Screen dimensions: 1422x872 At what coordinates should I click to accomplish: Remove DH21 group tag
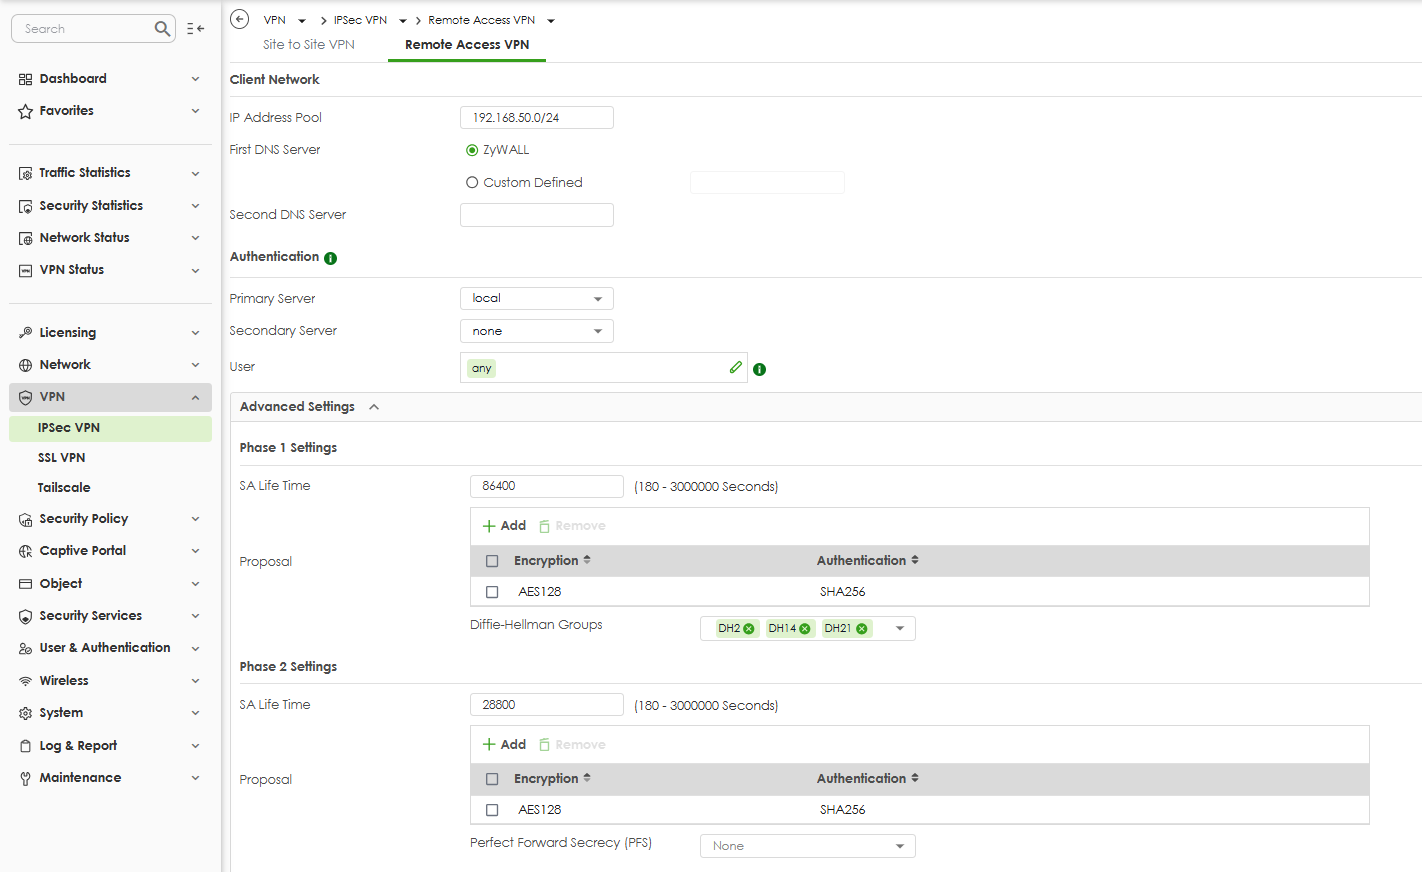click(x=862, y=629)
